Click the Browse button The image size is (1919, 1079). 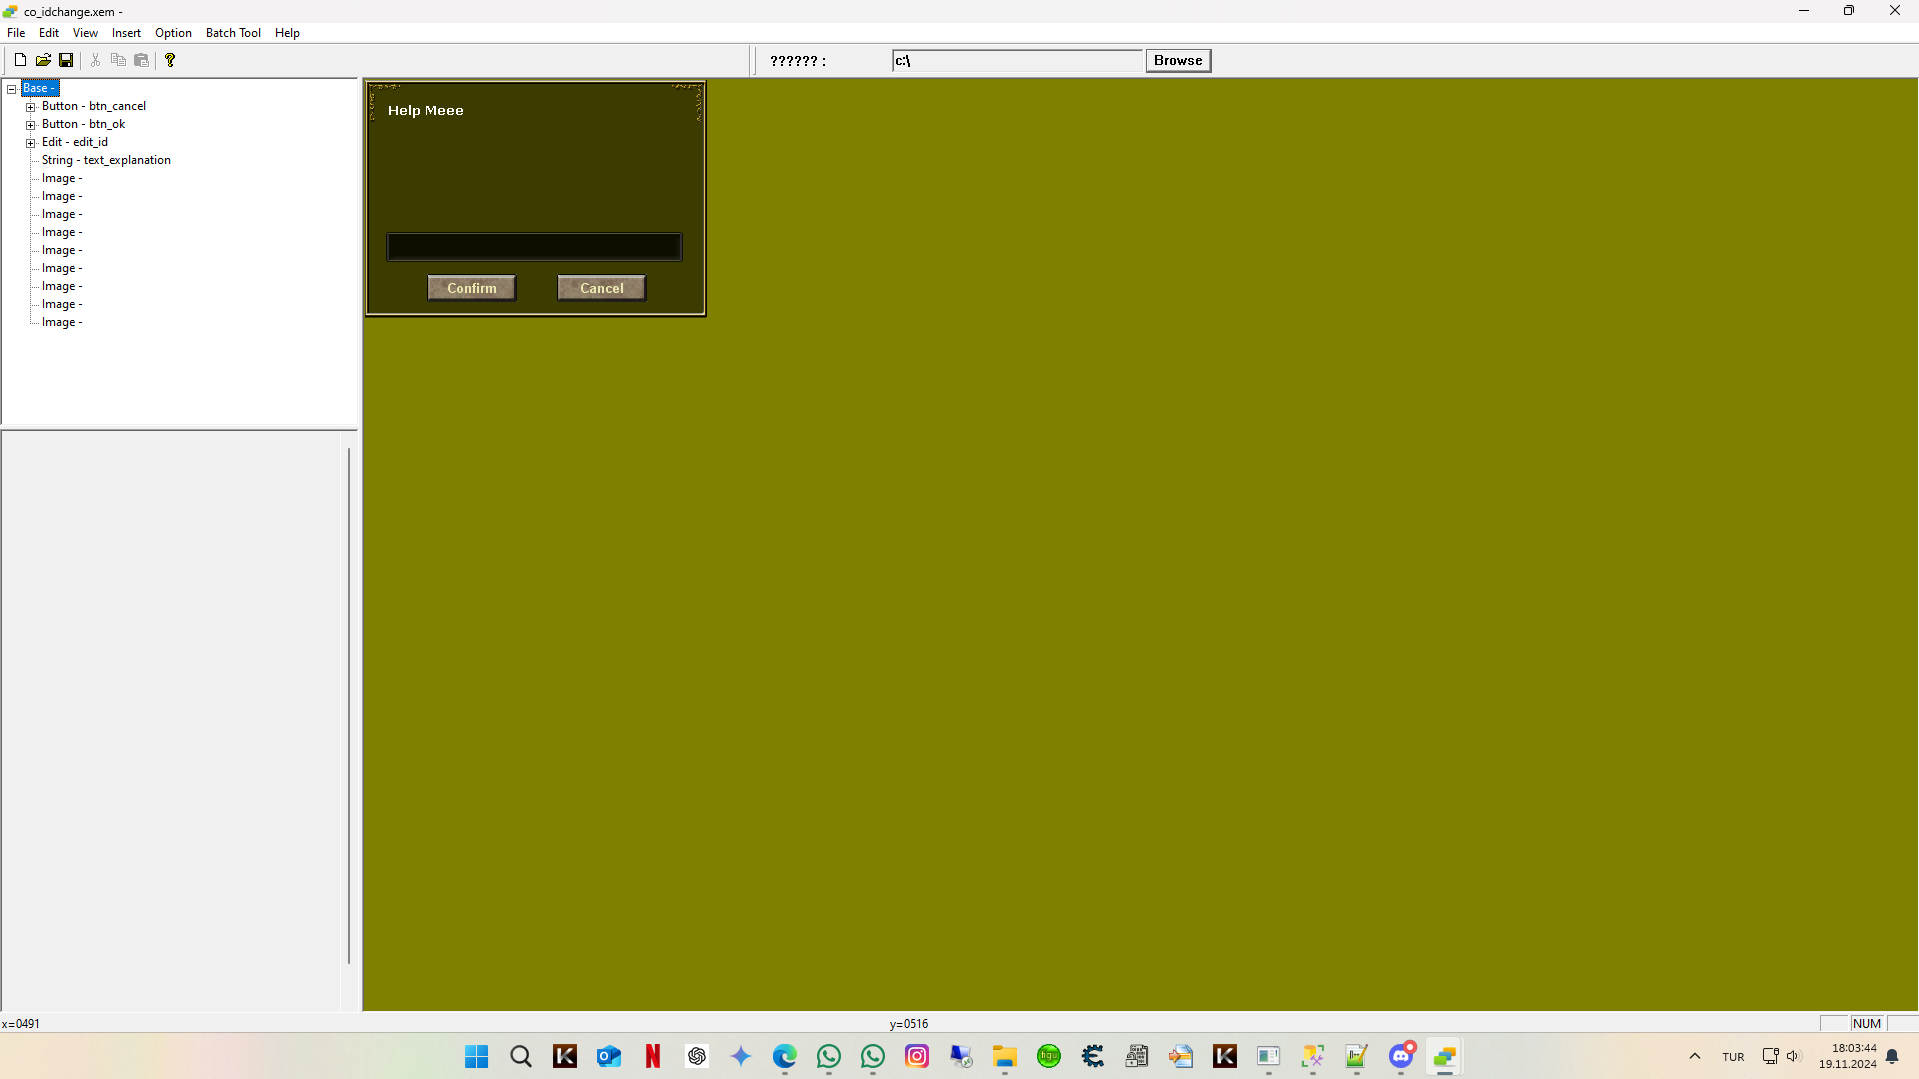pyautogui.click(x=1177, y=60)
